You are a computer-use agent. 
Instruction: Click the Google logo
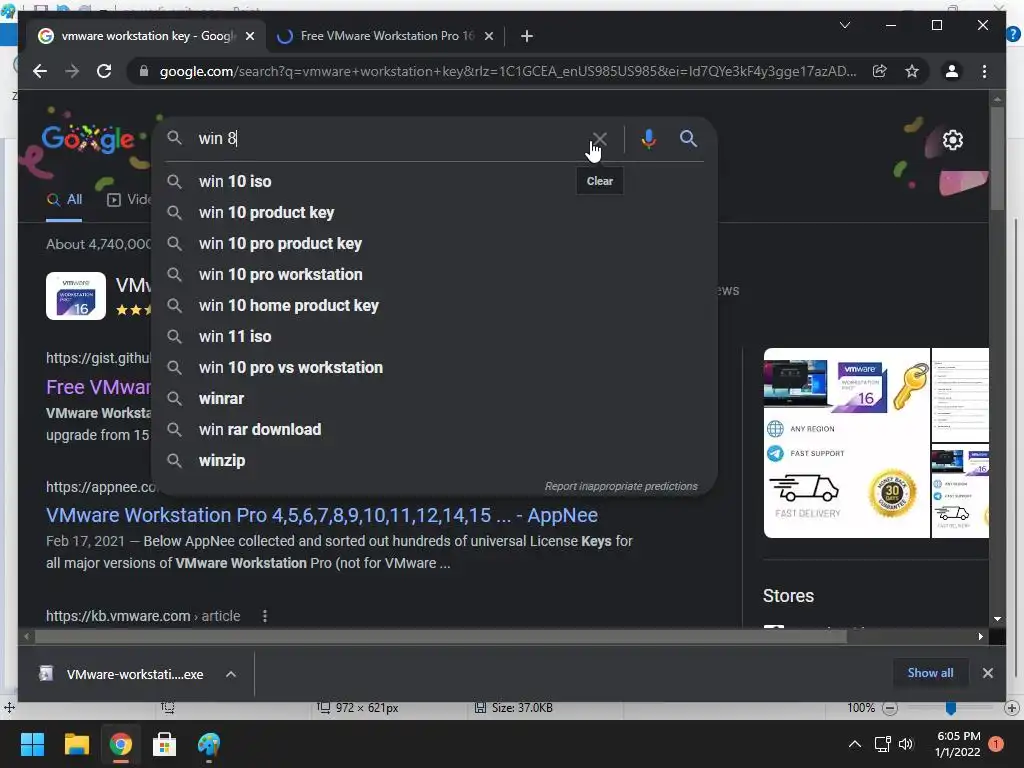pyautogui.click(x=88, y=139)
